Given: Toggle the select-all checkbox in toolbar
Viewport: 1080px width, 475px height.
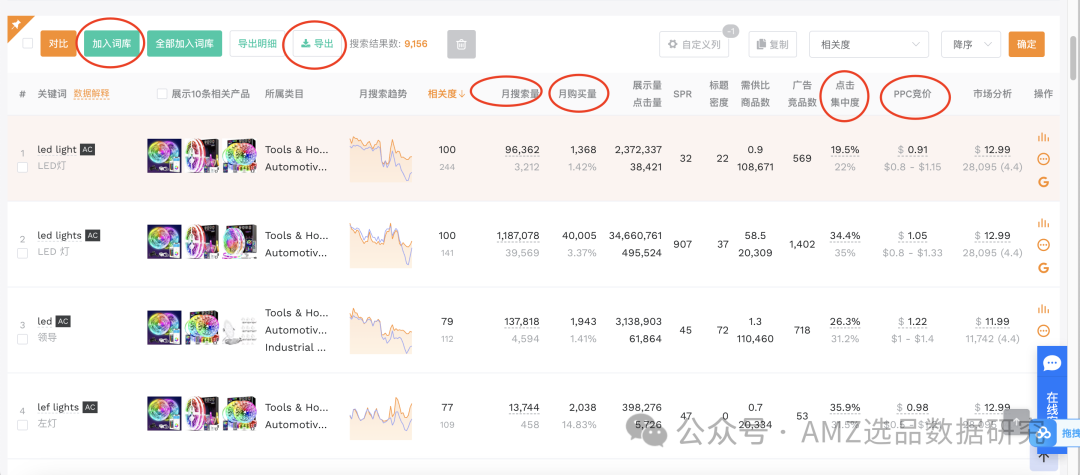Looking at the screenshot, I should tap(28, 43).
